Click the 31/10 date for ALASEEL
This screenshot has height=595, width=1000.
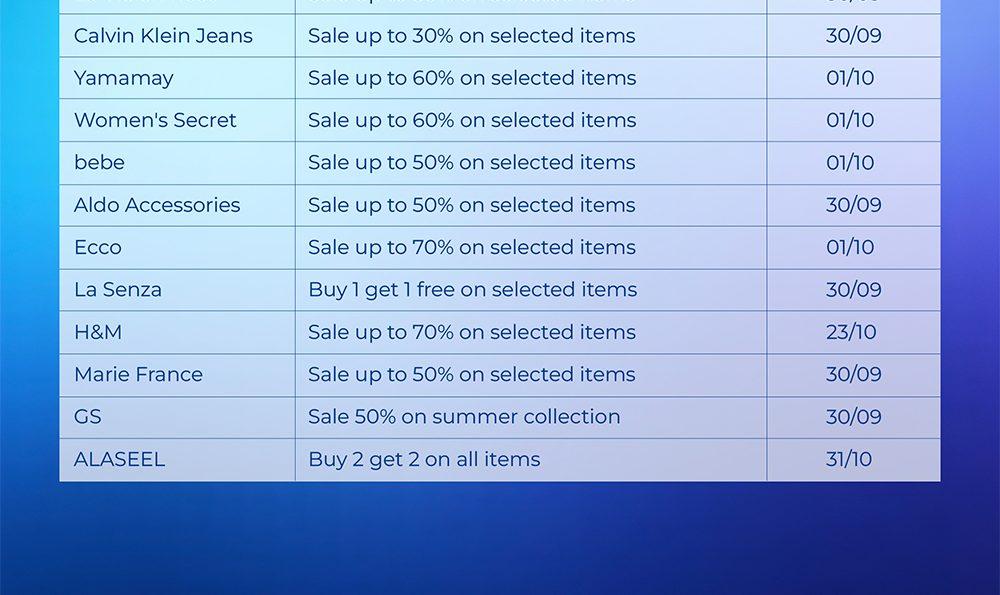849,460
